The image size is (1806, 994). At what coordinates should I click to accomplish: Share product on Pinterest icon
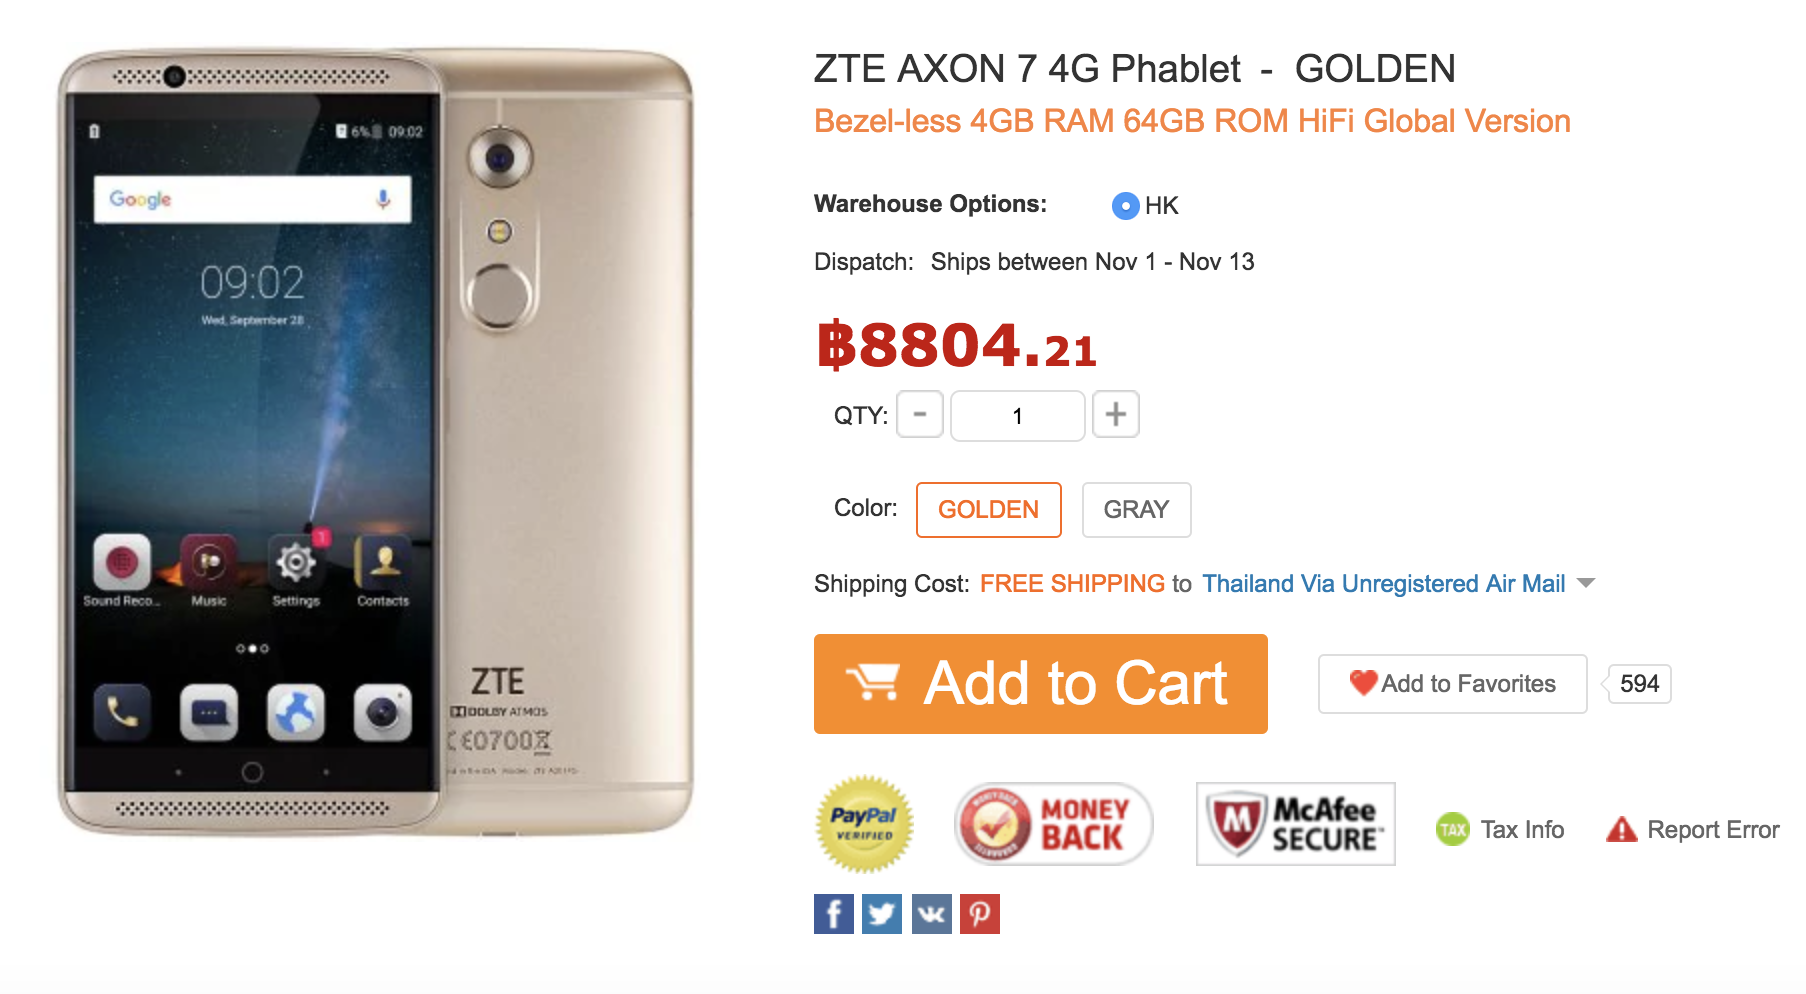point(980,914)
